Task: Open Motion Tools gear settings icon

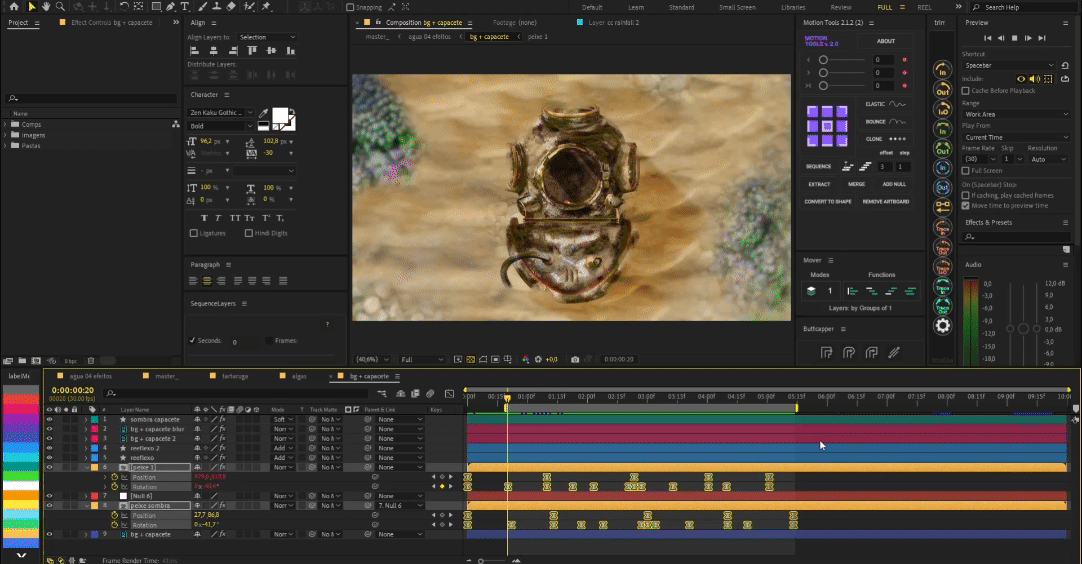Action: coord(942,325)
